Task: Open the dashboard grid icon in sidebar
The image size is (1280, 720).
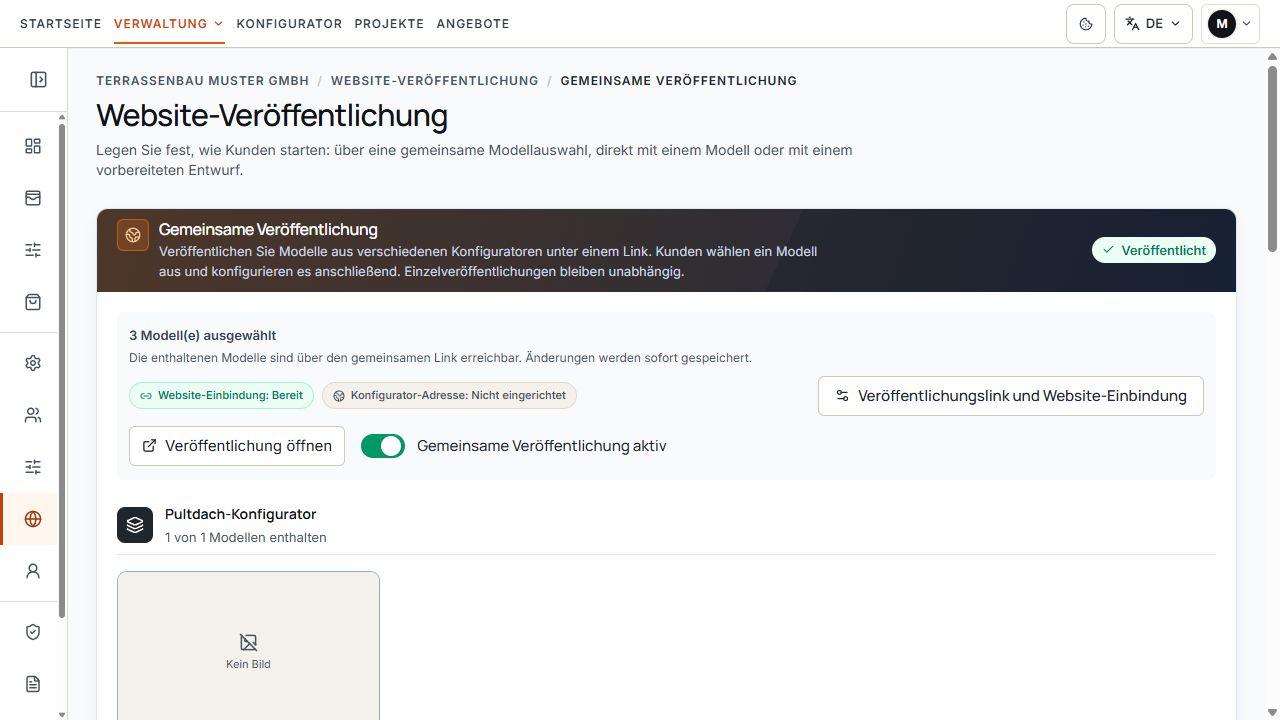Action: click(x=33, y=146)
